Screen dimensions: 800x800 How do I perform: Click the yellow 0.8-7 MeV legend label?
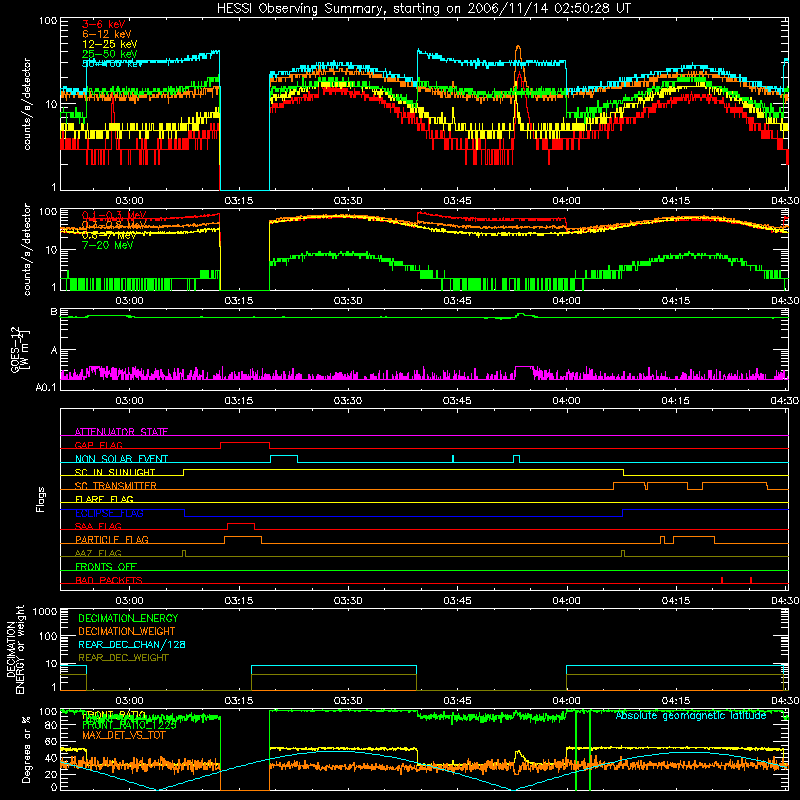pyautogui.click(x=109, y=235)
